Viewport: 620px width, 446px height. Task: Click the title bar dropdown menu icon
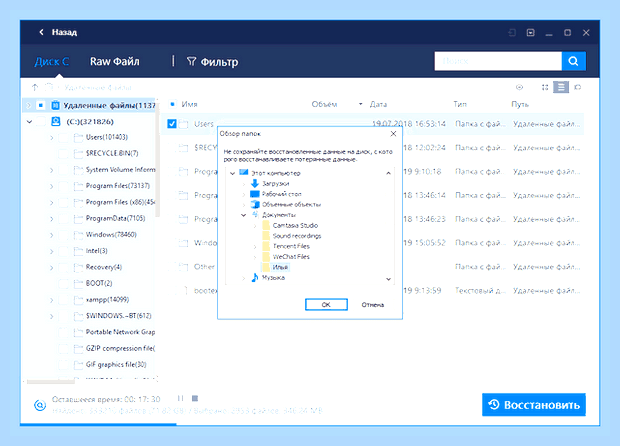(x=531, y=32)
